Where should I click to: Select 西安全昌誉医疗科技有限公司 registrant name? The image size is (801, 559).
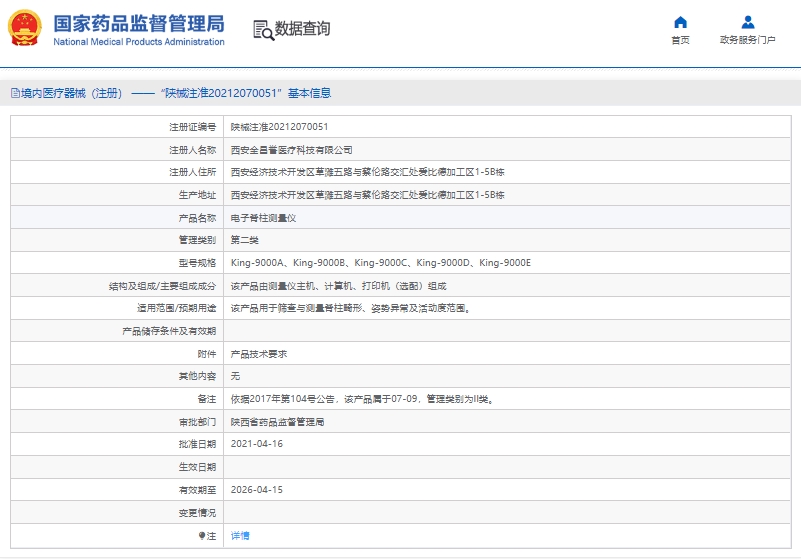292,150
